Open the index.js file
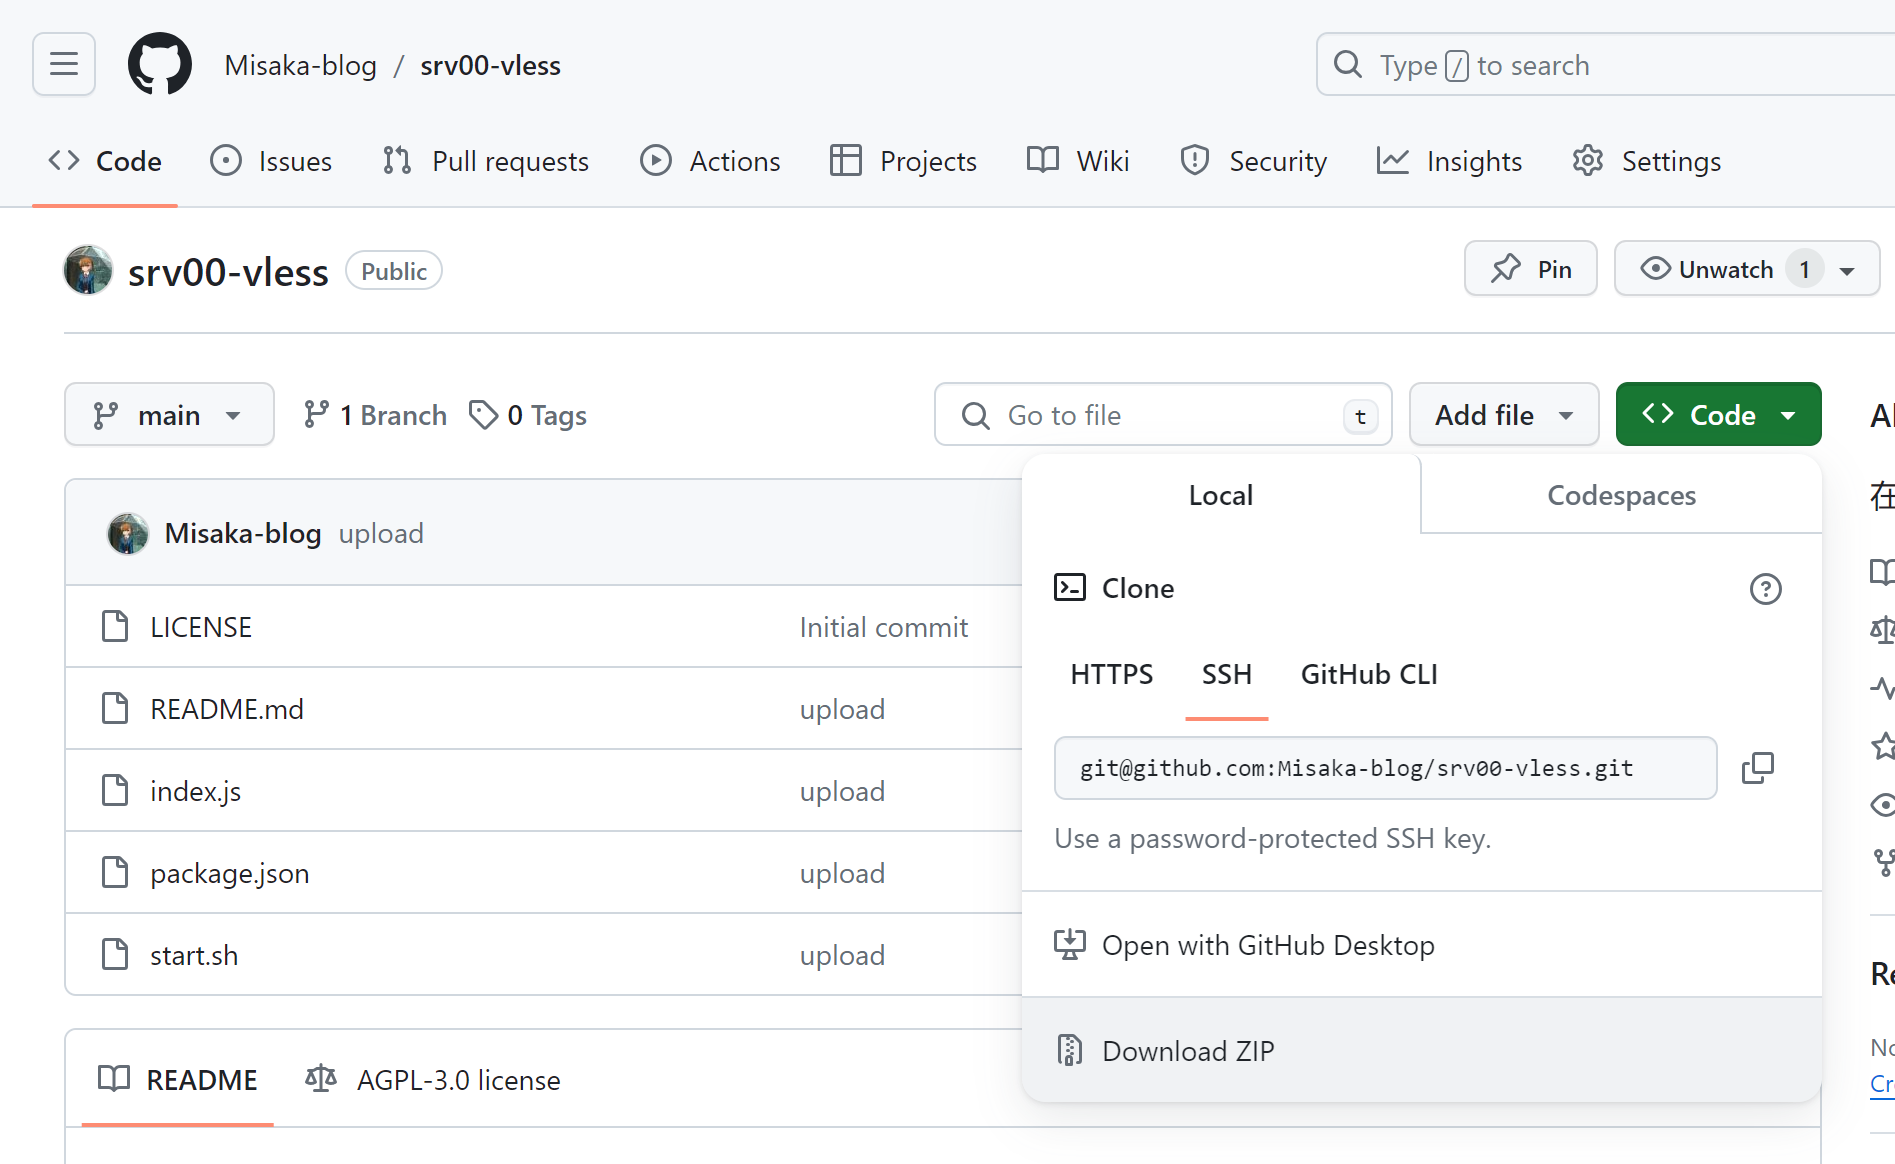1895x1164 pixels. (x=195, y=791)
